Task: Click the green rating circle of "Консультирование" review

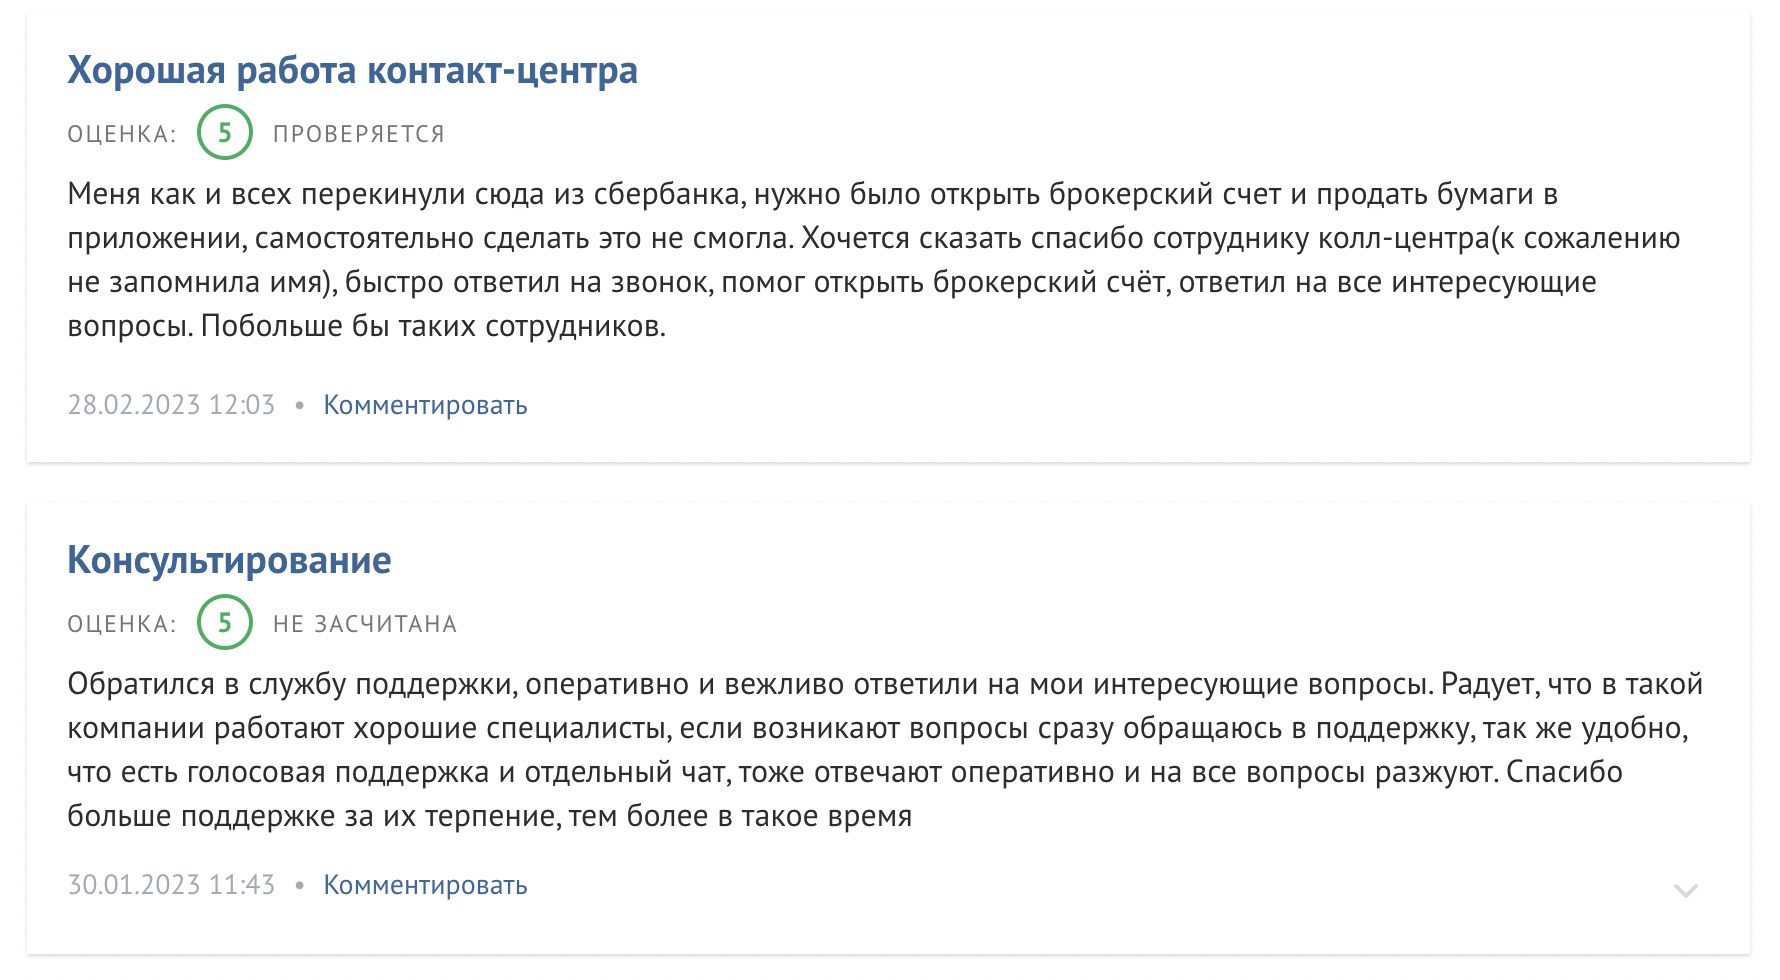Action: point(223,622)
